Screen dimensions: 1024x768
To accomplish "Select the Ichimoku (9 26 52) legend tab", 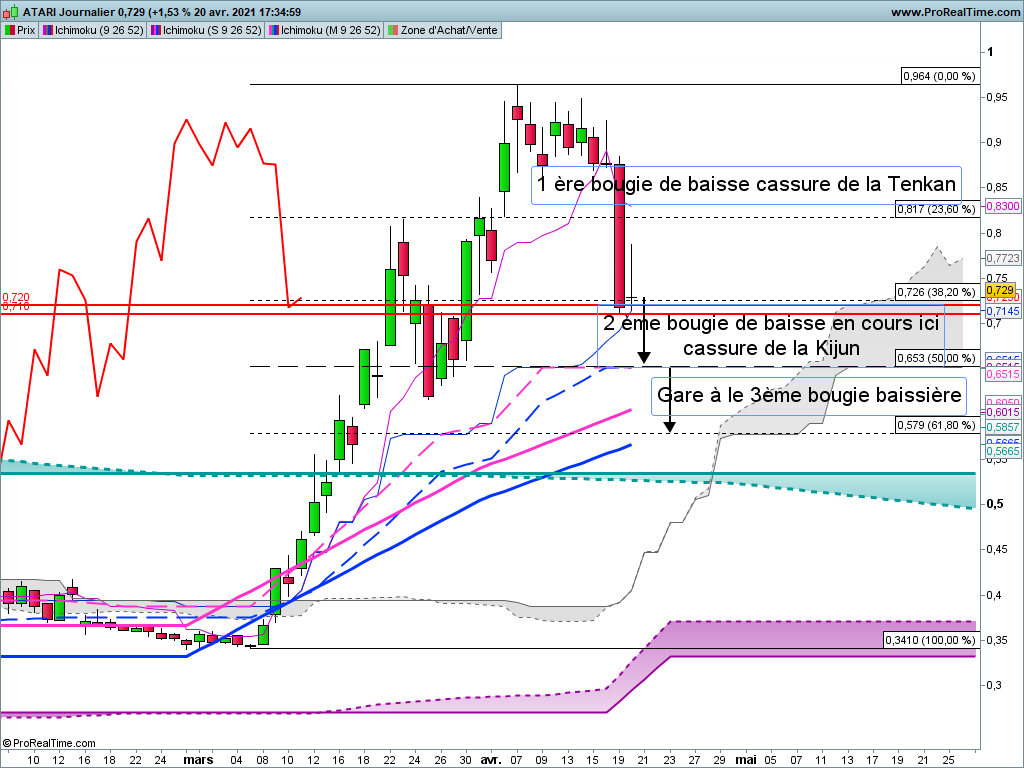I will pyautogui.click(x=93, y=30).
